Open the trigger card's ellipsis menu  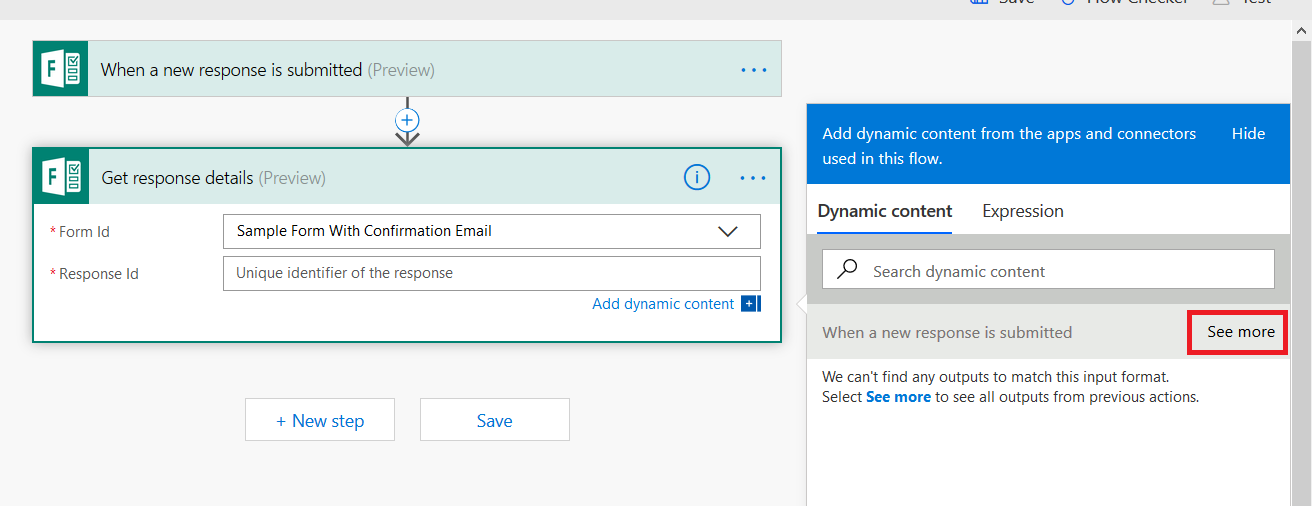(753, 70)
